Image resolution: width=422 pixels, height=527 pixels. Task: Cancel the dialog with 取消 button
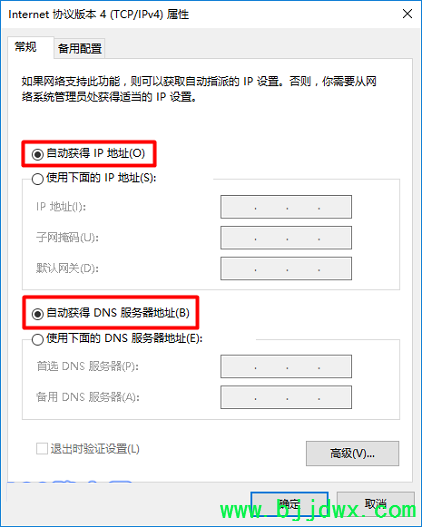pos(375,504)
